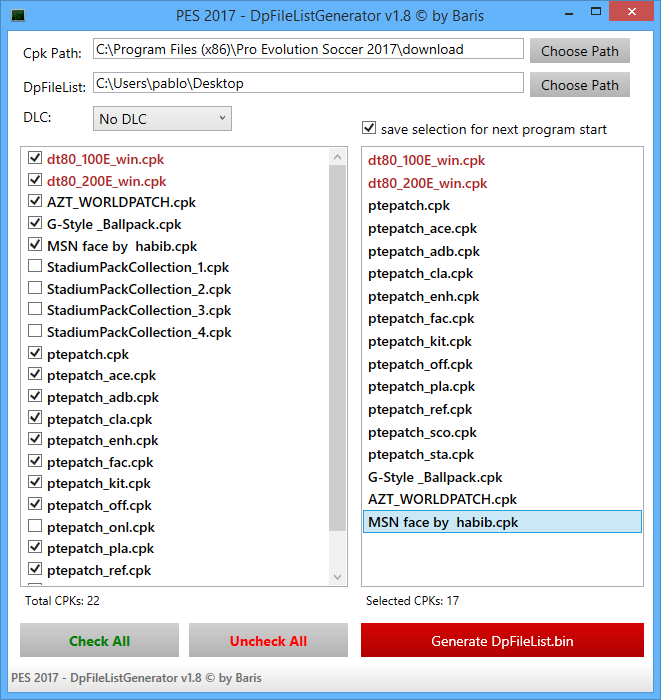Select highlighted MSN face by habib.cpk row
The image size is (661, 700).
[503, 522]
